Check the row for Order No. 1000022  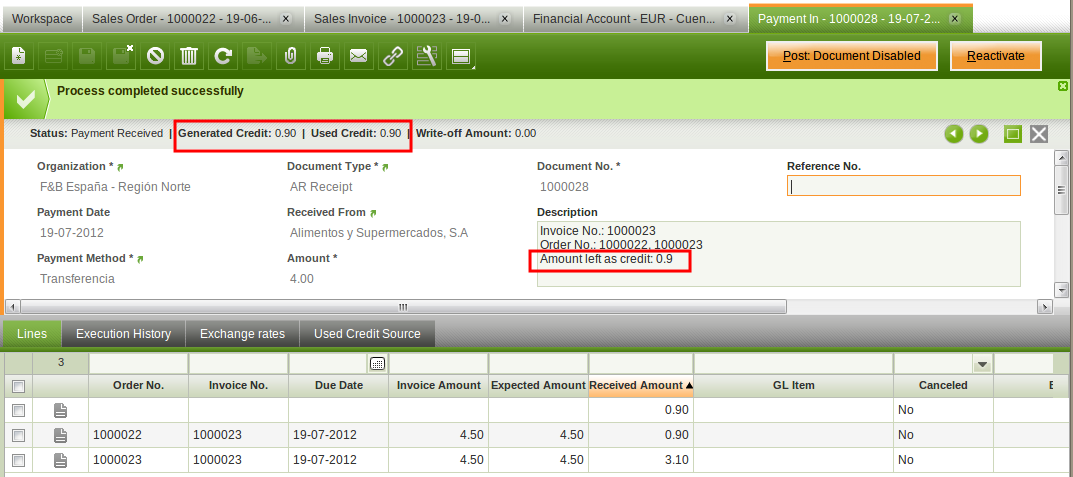click(x=17, y=435)
